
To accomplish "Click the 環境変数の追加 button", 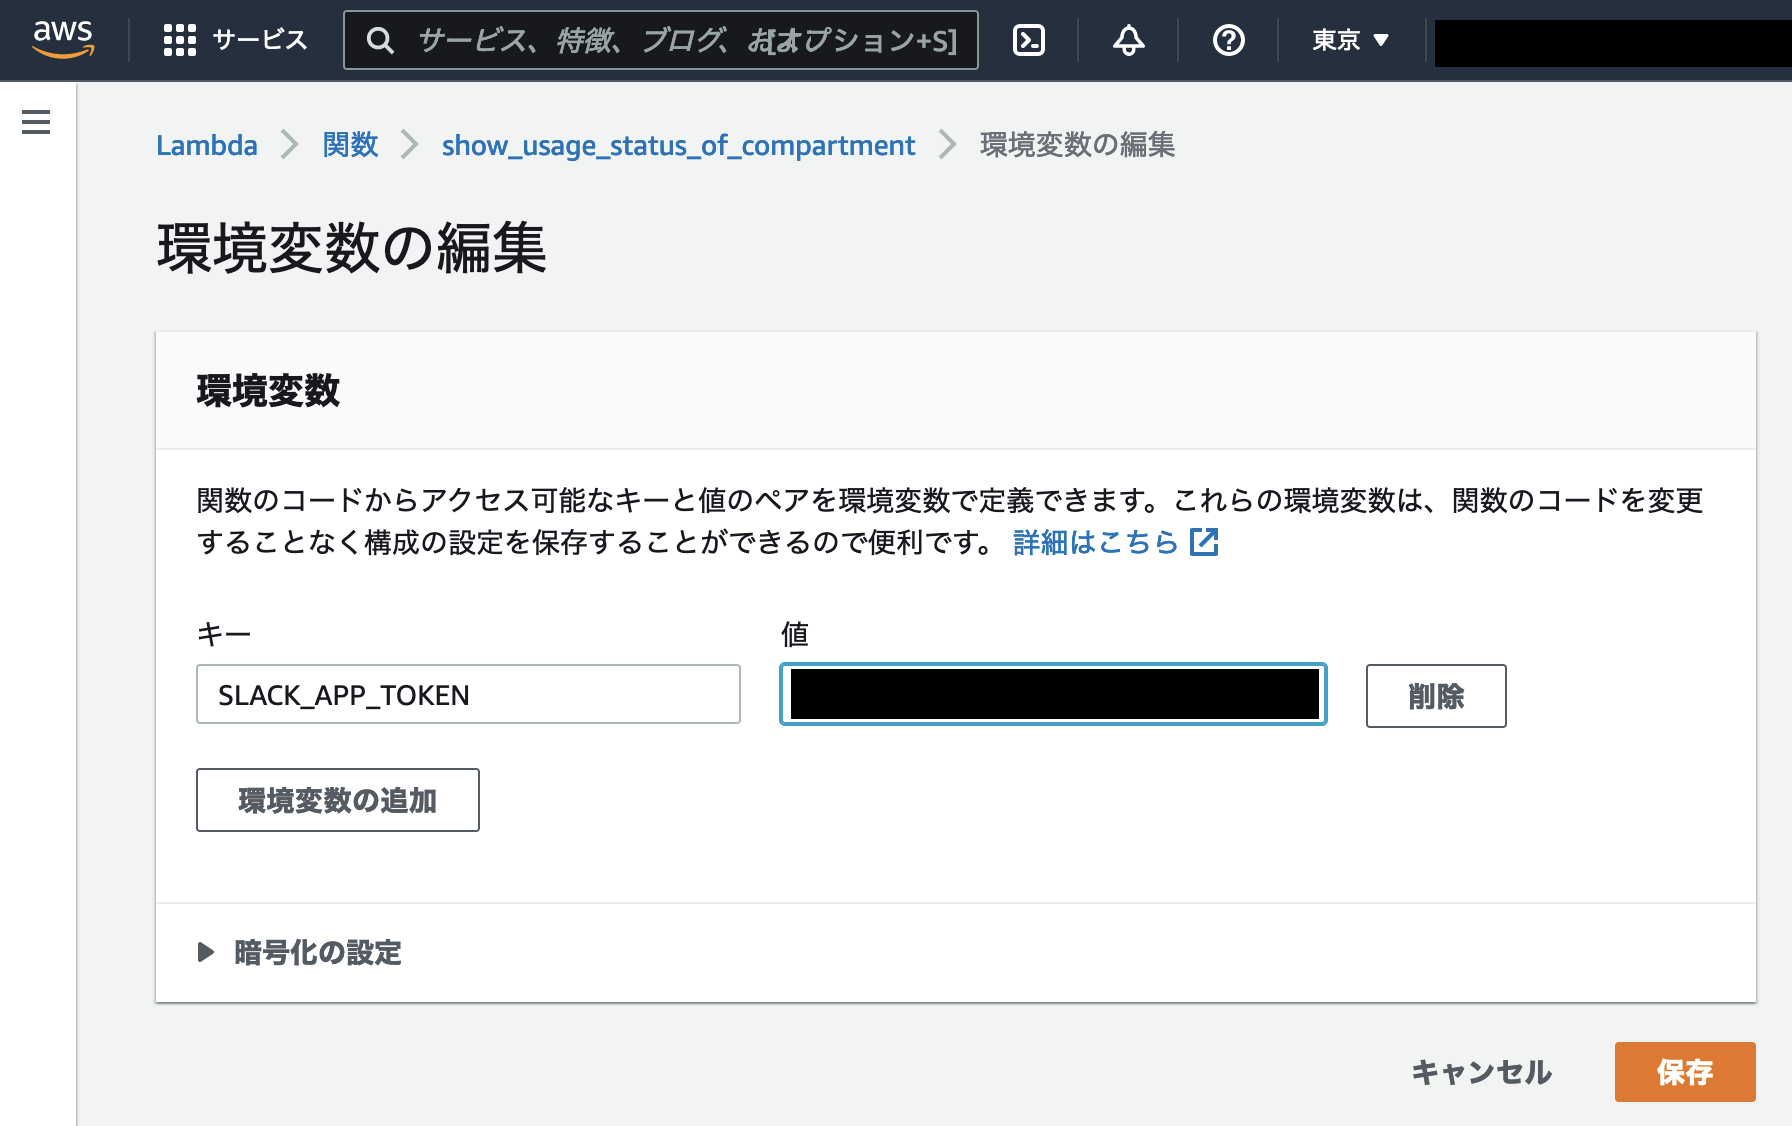I will 338,800.
